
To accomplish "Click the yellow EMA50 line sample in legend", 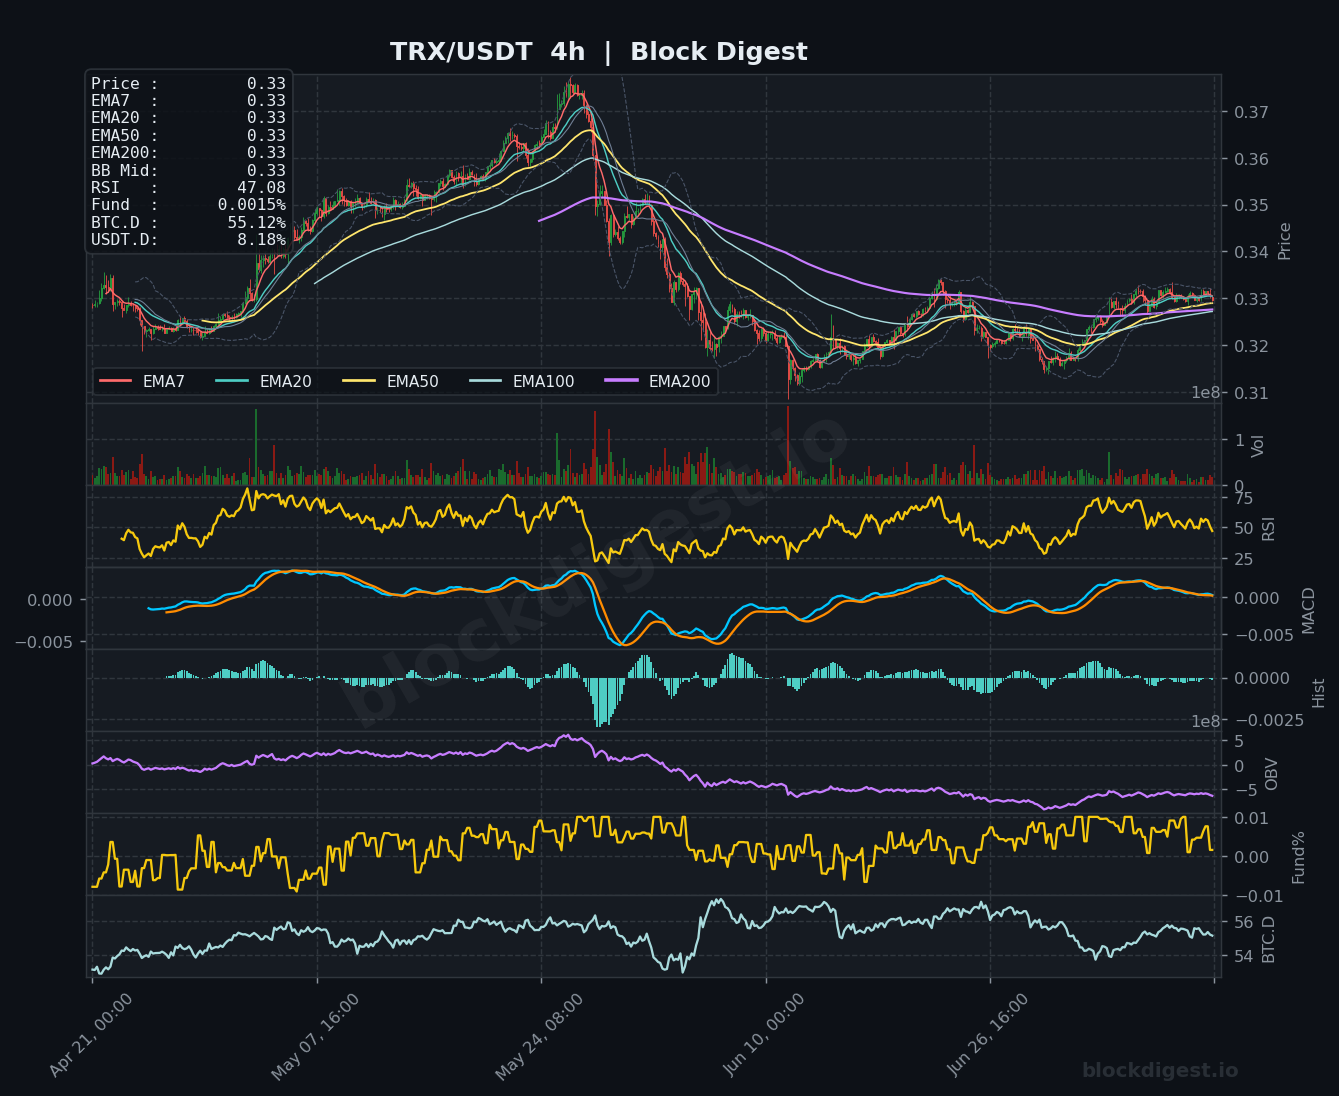I will pos(360,381).
